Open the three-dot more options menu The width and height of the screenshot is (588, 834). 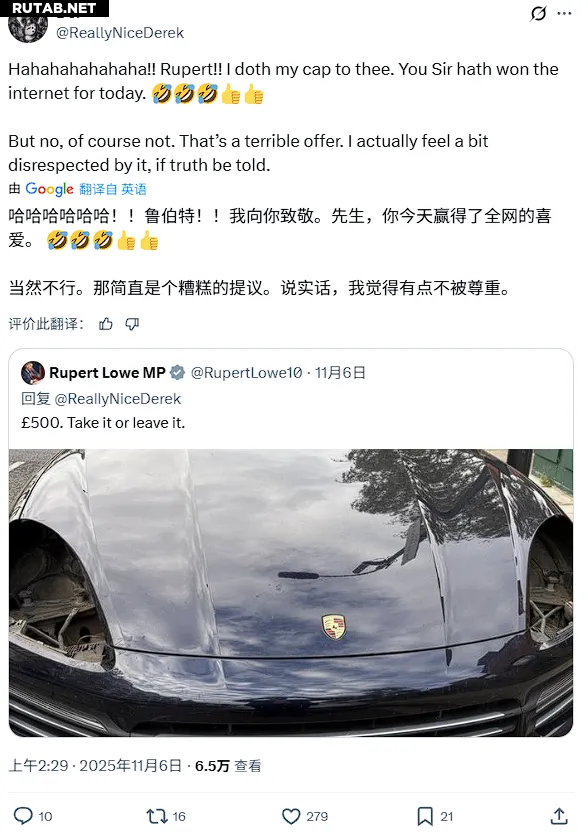(x=564, y=13)
